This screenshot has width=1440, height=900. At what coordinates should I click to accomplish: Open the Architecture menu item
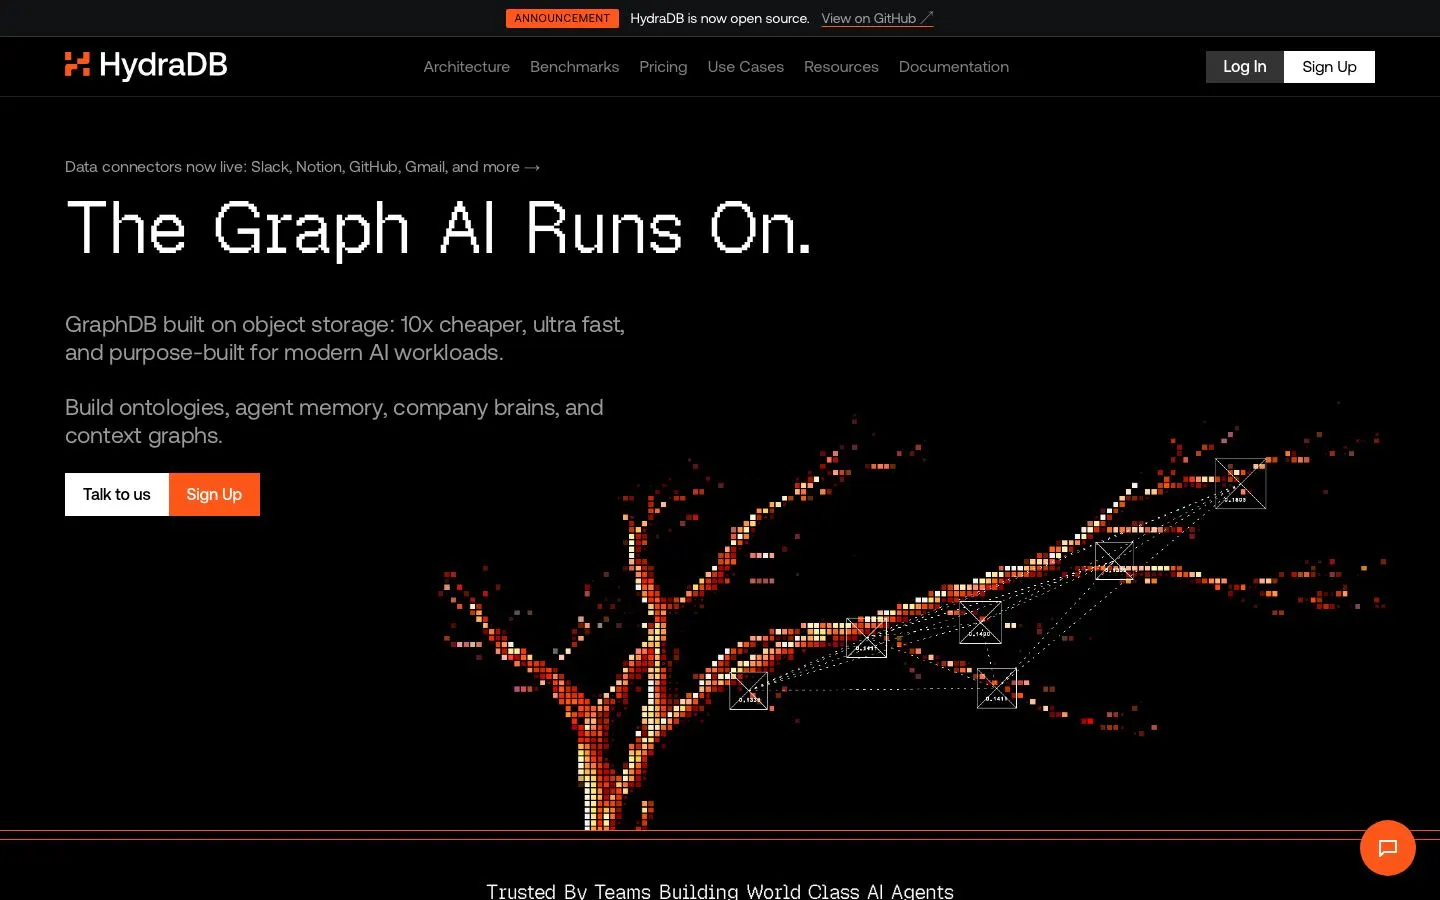466,67
